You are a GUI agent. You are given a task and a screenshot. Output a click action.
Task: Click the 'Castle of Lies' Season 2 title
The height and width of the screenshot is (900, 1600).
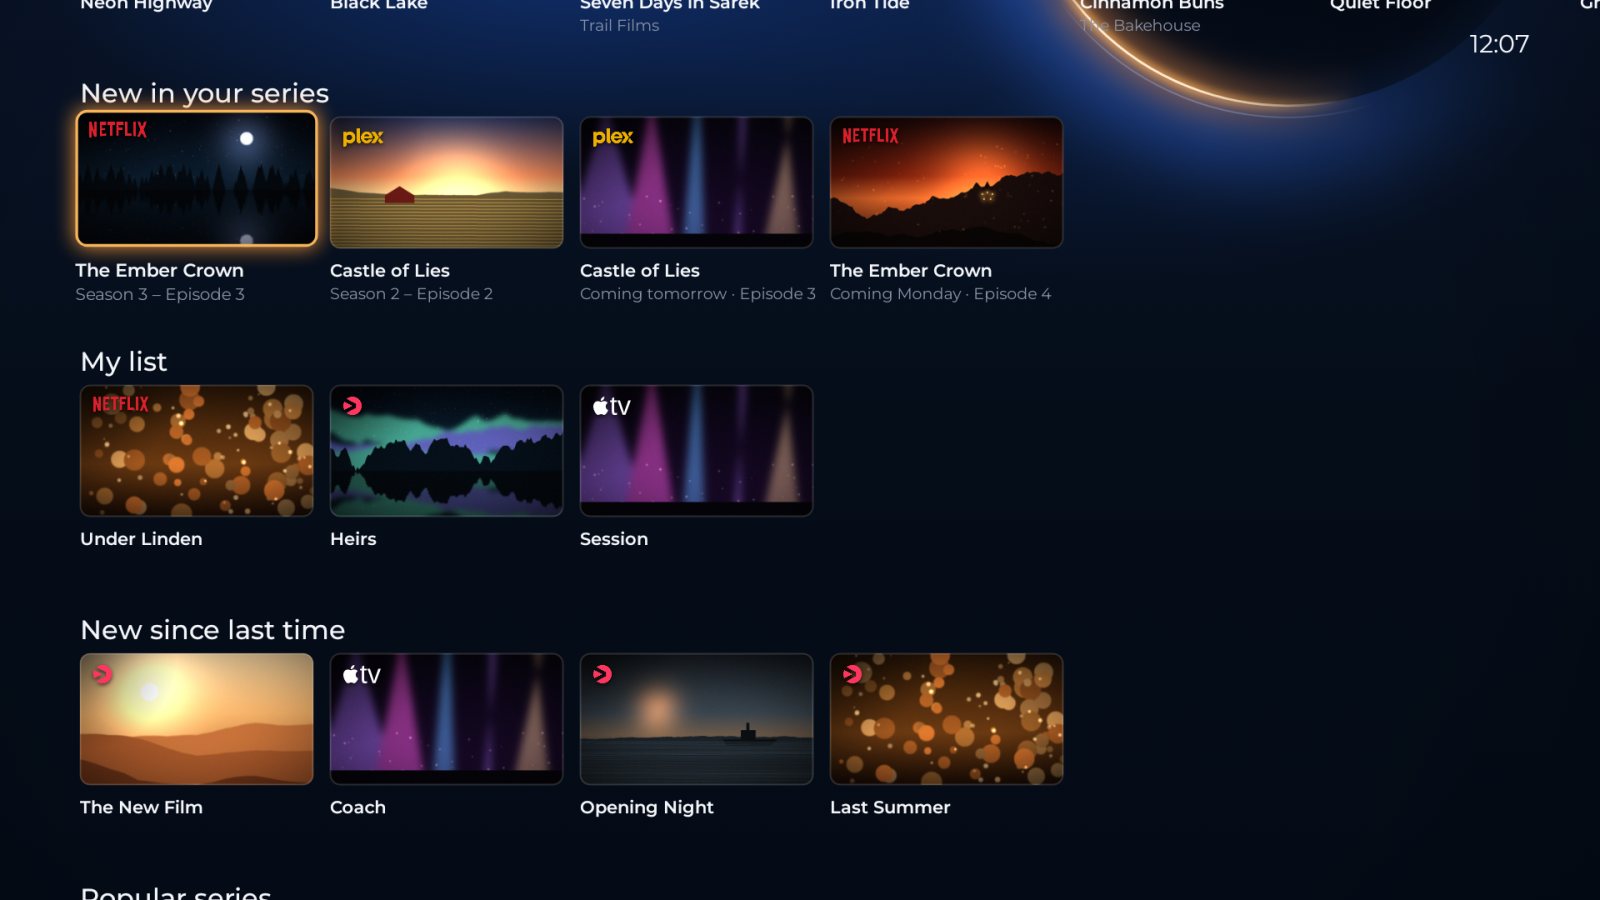tap(390, 270)
